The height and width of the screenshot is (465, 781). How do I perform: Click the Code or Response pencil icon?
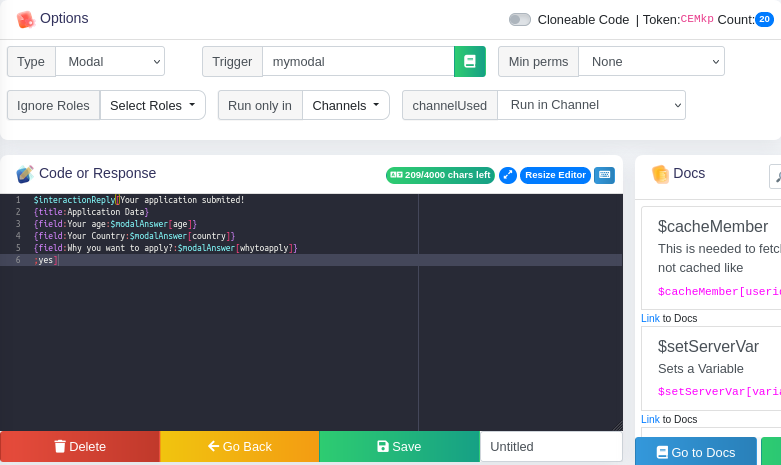click(x=25, y=174)
